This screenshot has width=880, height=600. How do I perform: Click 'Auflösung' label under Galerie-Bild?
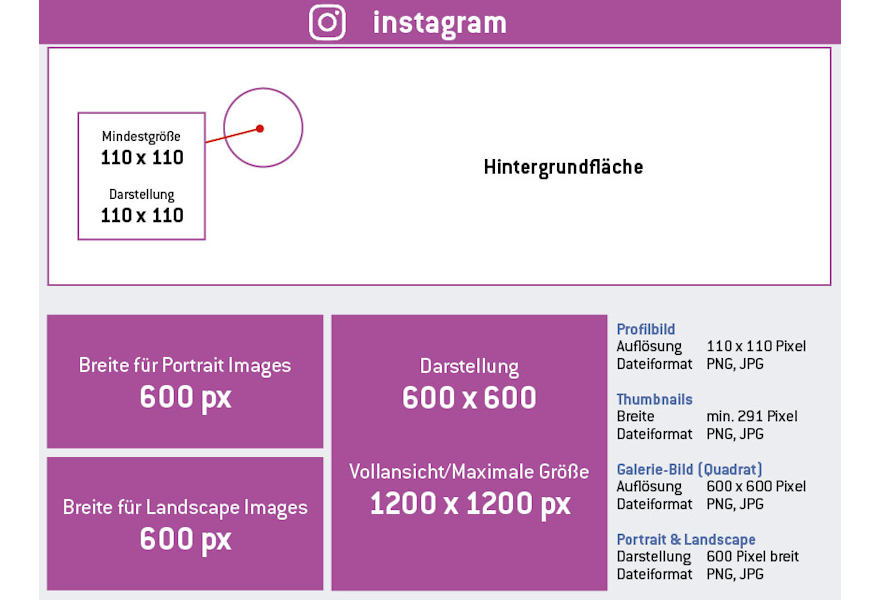click(649, 487)
